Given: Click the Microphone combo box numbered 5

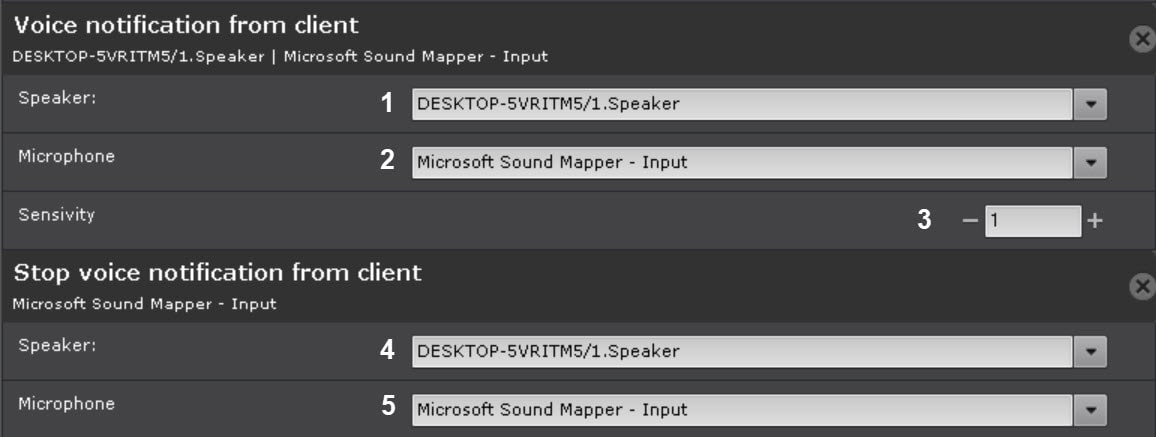Looking at the screenshot, I should tap(742, 409).
